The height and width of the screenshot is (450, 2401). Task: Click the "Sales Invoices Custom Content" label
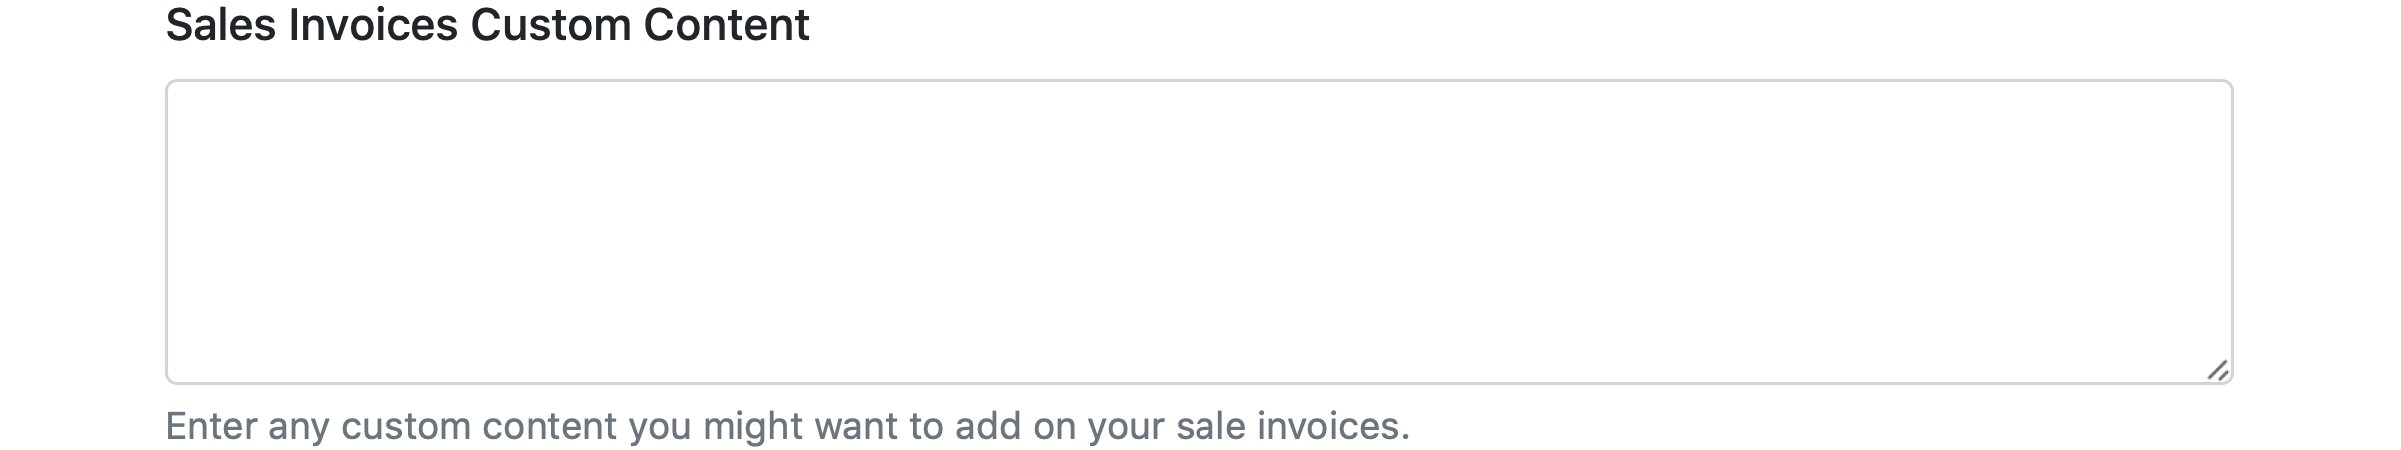[x=487, y=25]
